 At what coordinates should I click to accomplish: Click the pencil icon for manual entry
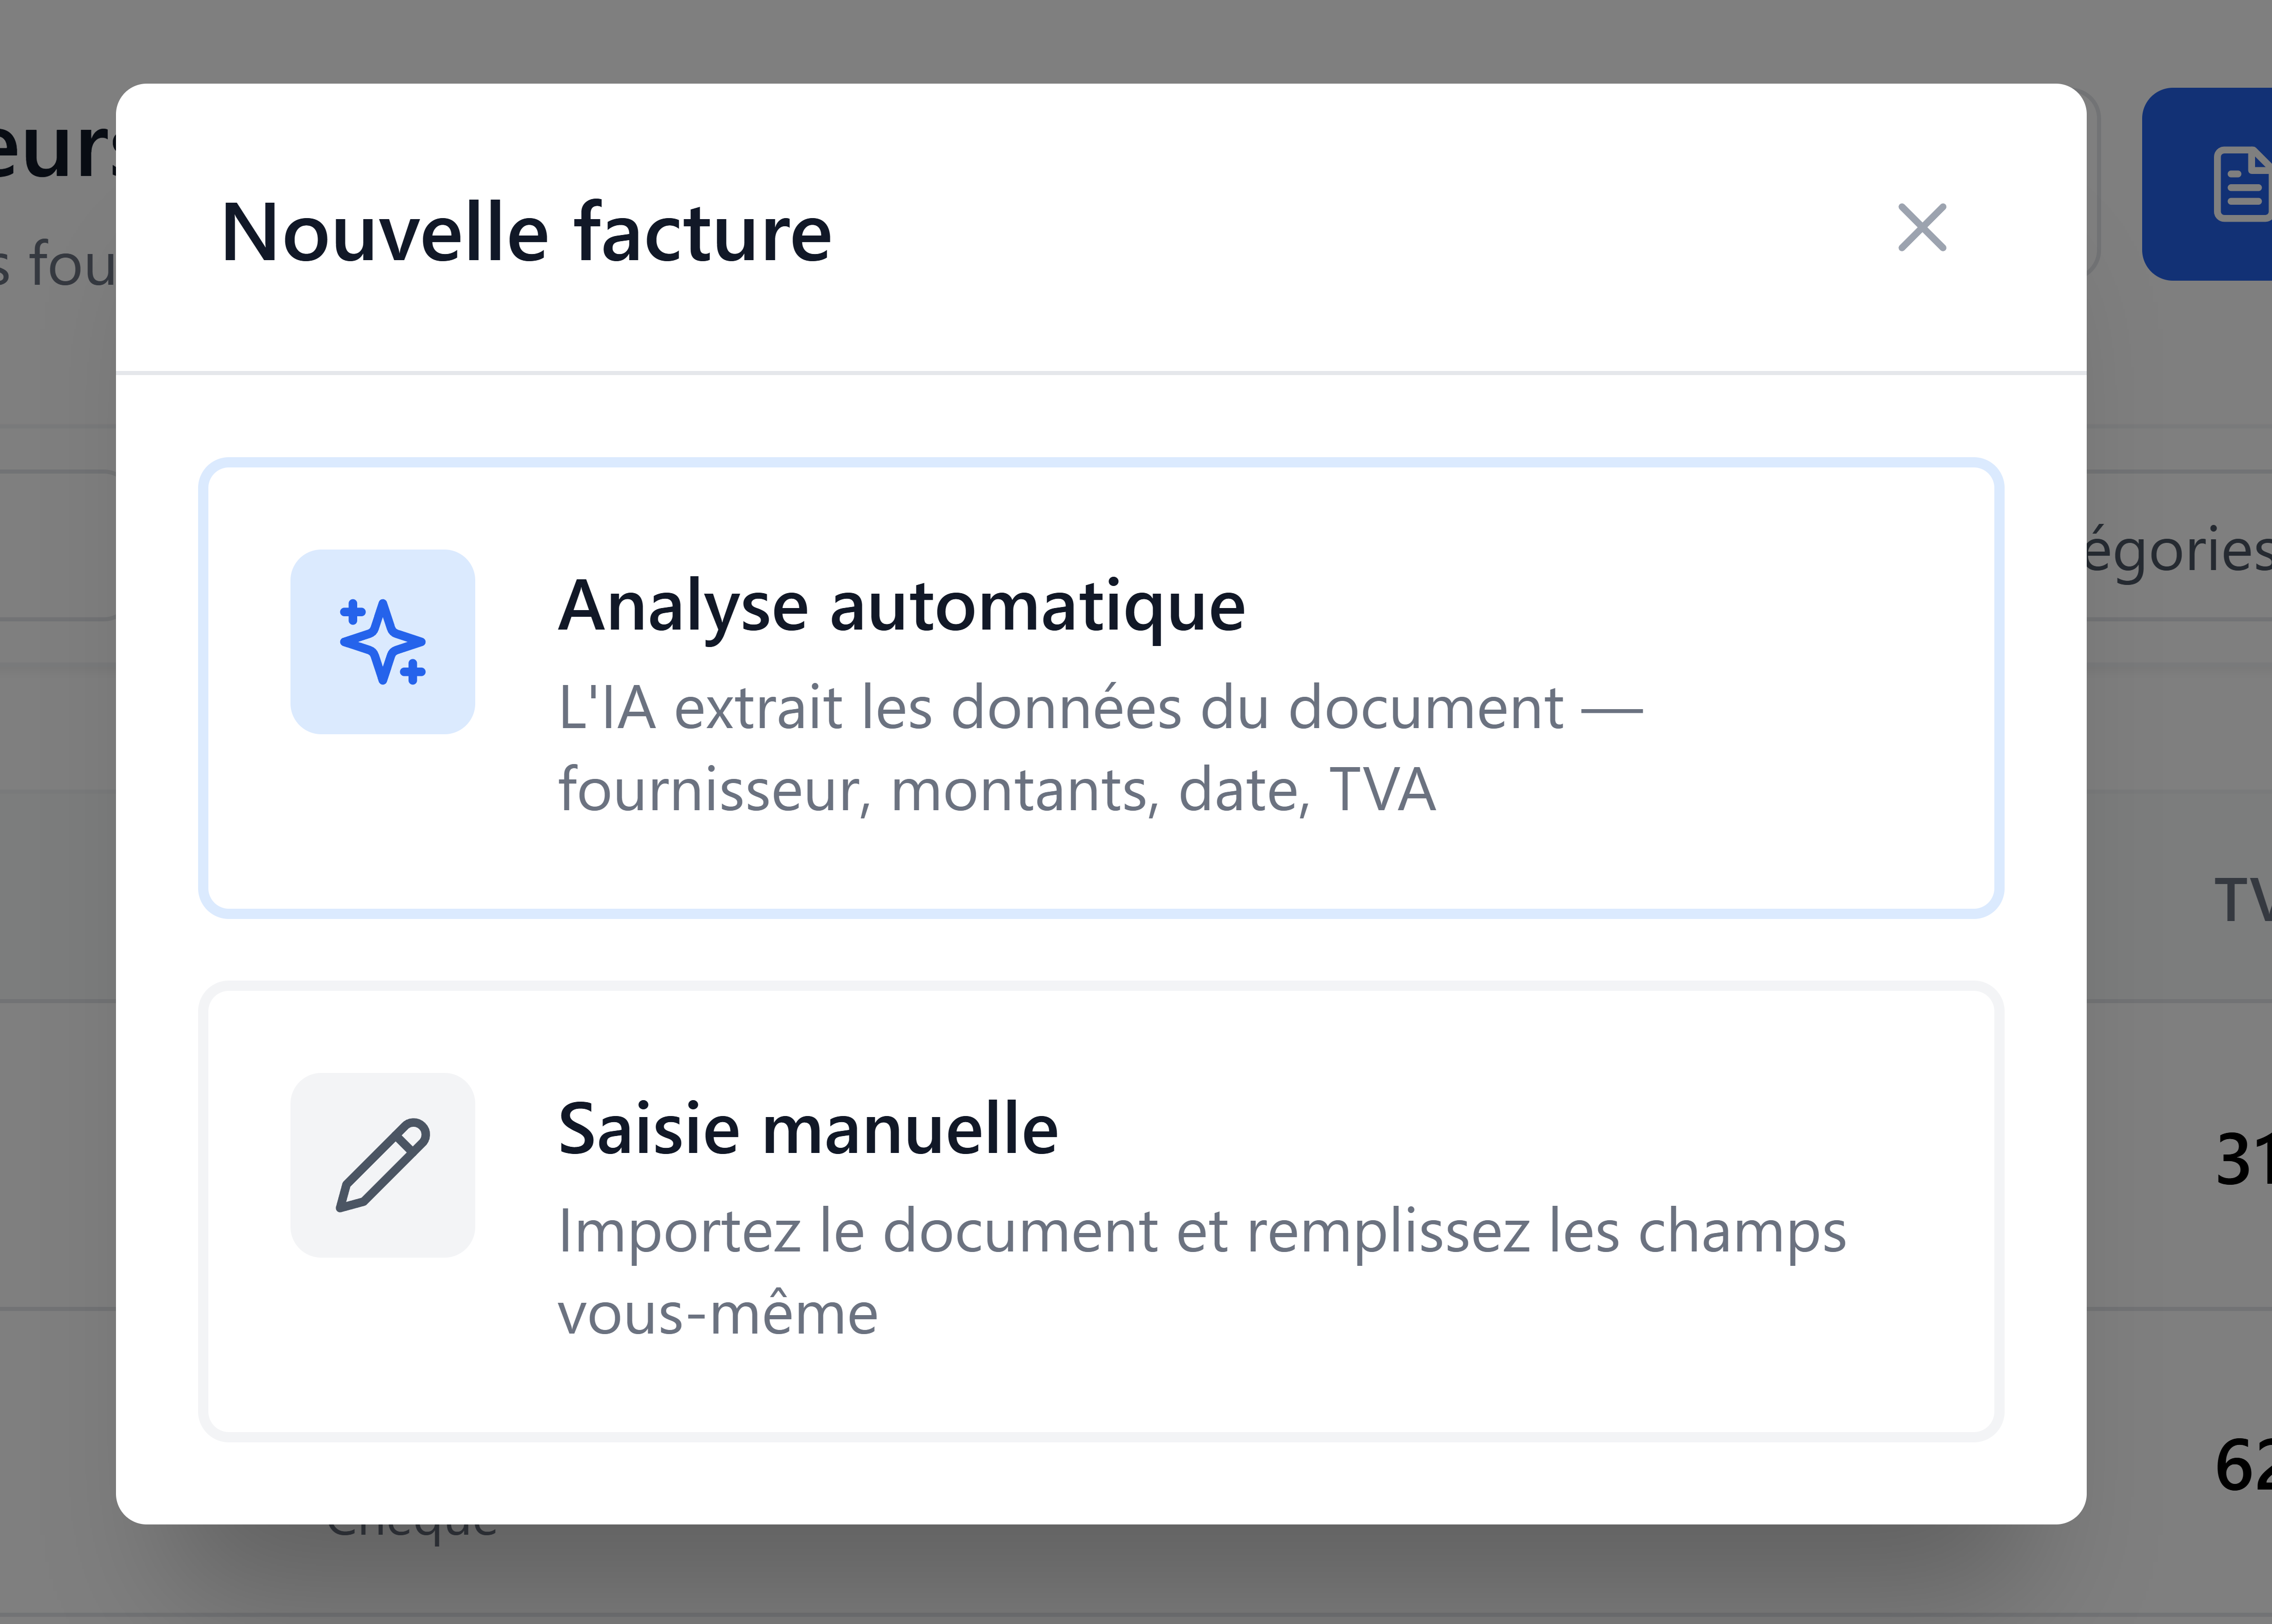383,1165
